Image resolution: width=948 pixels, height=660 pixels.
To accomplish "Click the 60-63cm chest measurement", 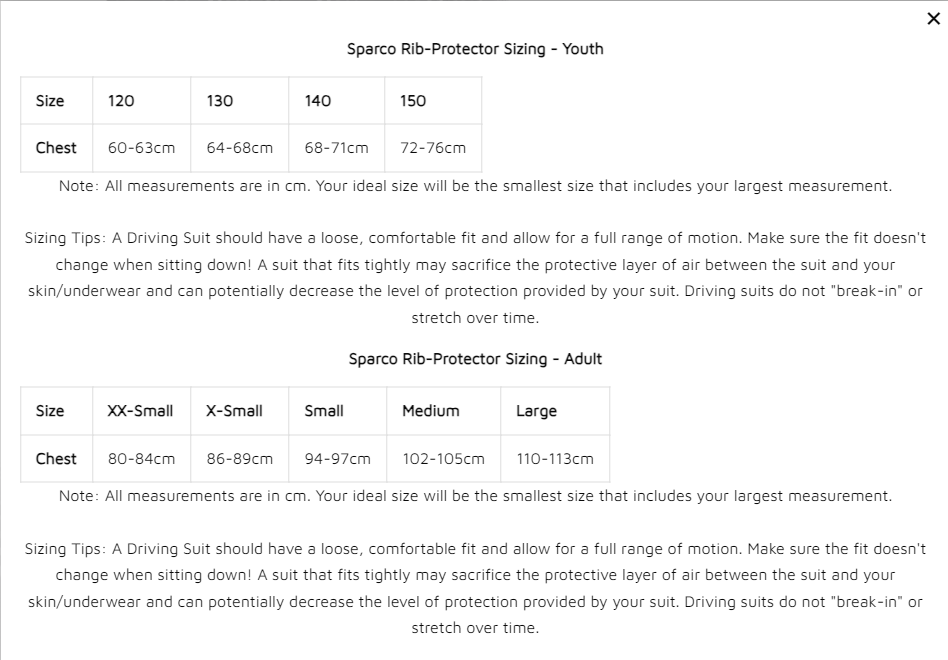I will tap(141, 148).
